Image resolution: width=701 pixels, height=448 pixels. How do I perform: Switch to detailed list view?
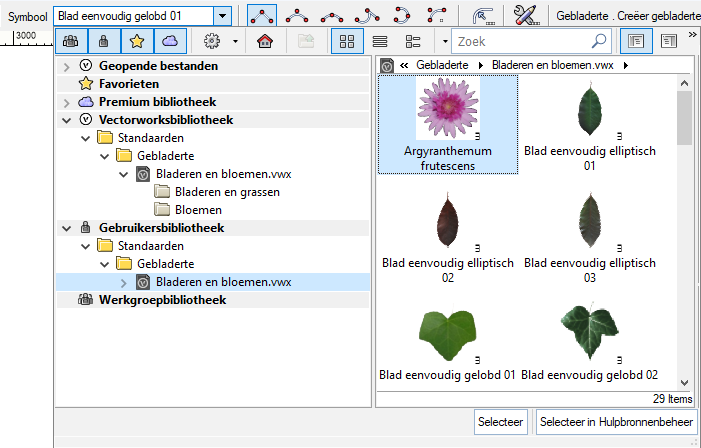coord(413,41)
